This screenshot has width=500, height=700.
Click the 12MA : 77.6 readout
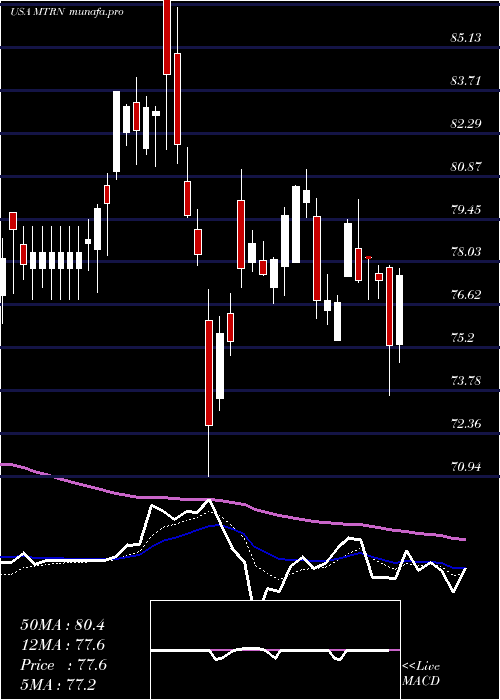(x=63, y=645)
